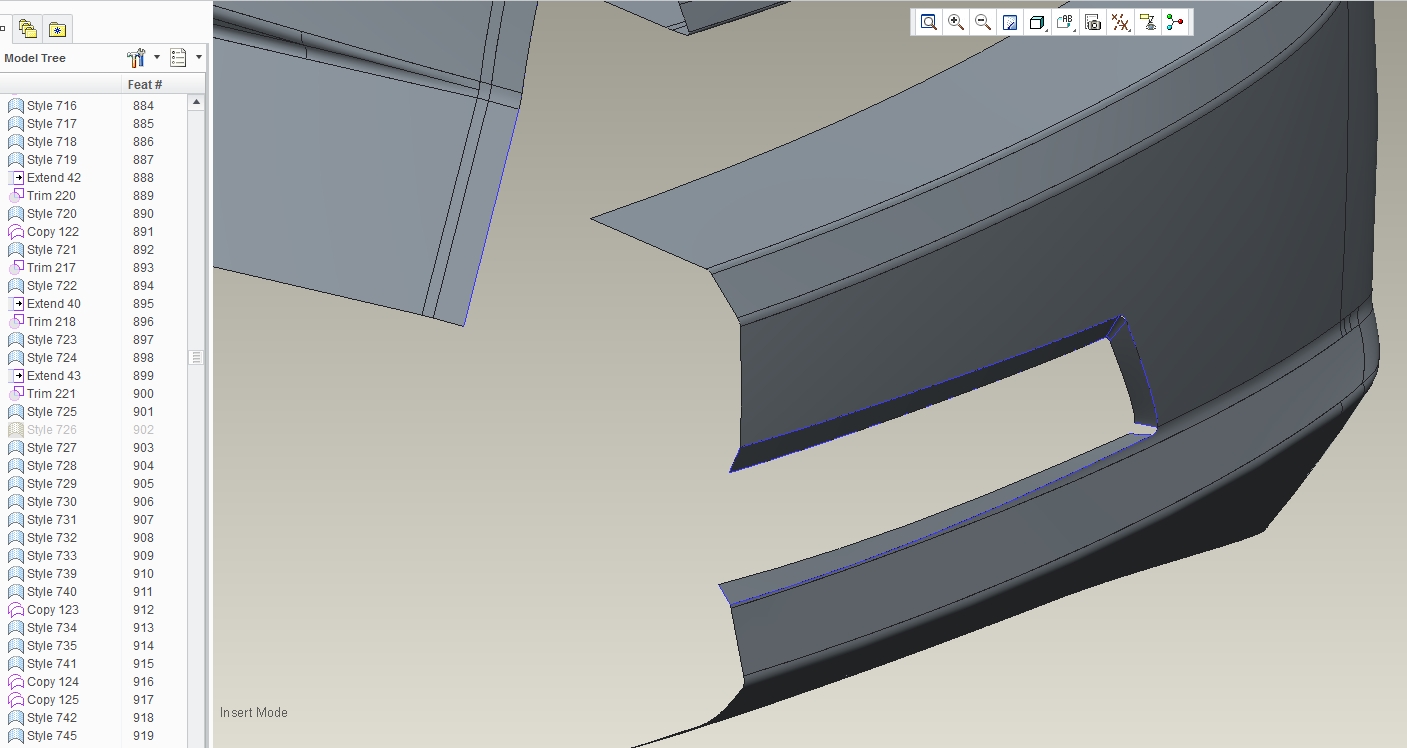Viewport: 1407px width, 748px height.
Task: Select Style 725 in the tree
Action: click(52, 412)
